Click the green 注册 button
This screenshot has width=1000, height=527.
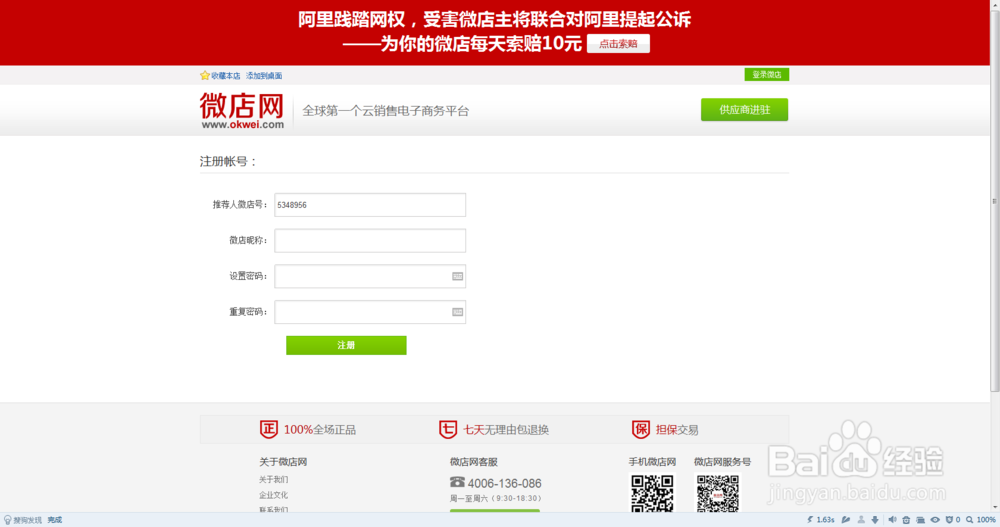[x=346, y=345]
